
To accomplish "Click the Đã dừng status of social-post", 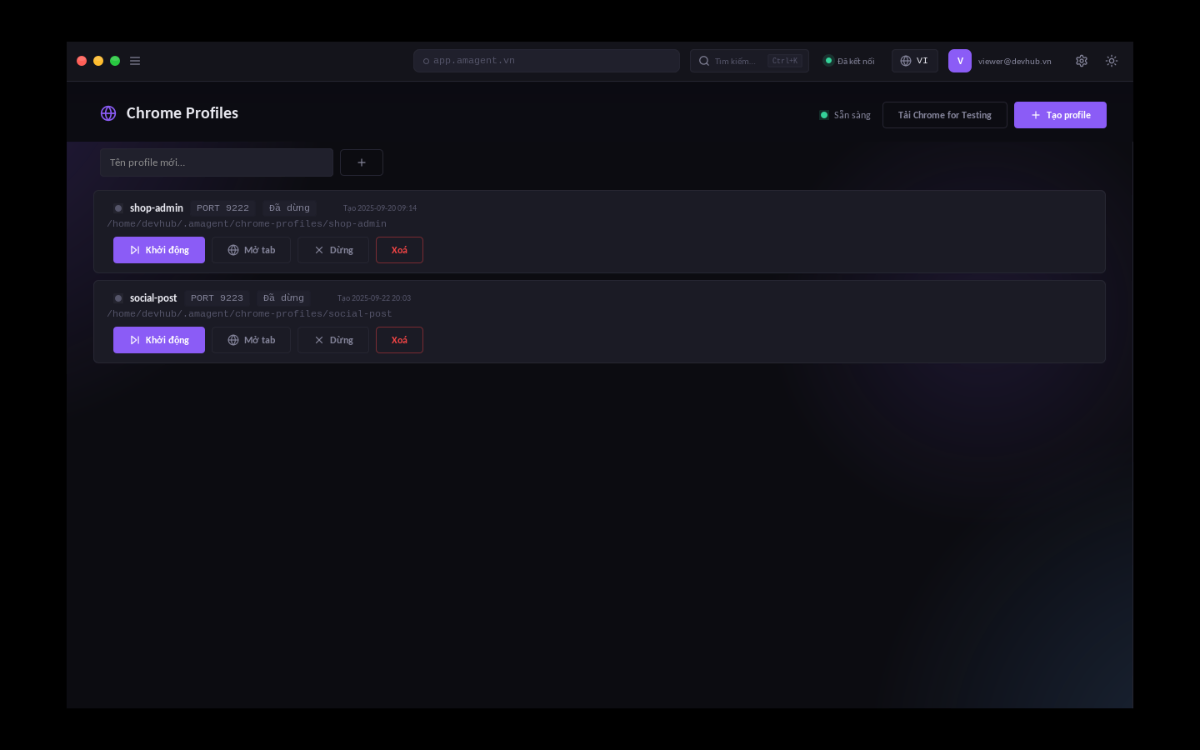I will click(x=284, y=298).
